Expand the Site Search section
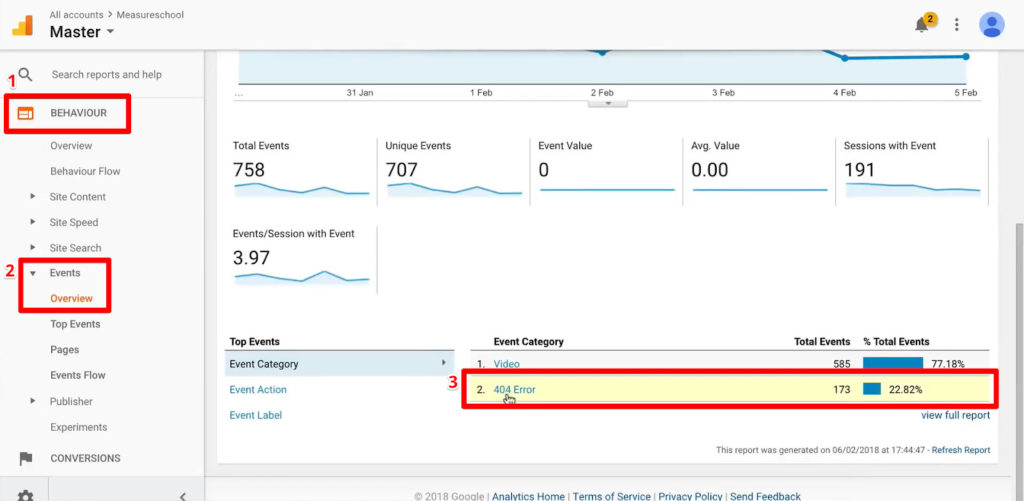Viewport: 1024px width, 501px height. click(33, 248)
